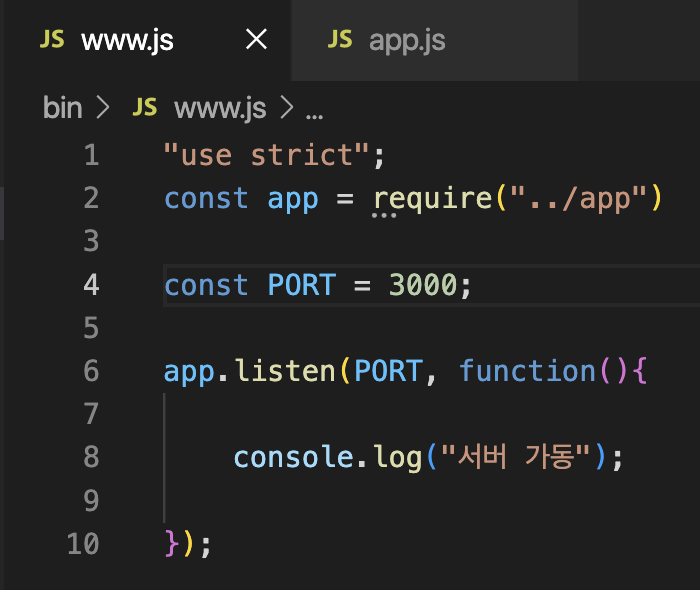This screenshot has width=700, height=590.
Task: Open the bin folder breadcrumb
Action: click(62, 108)
